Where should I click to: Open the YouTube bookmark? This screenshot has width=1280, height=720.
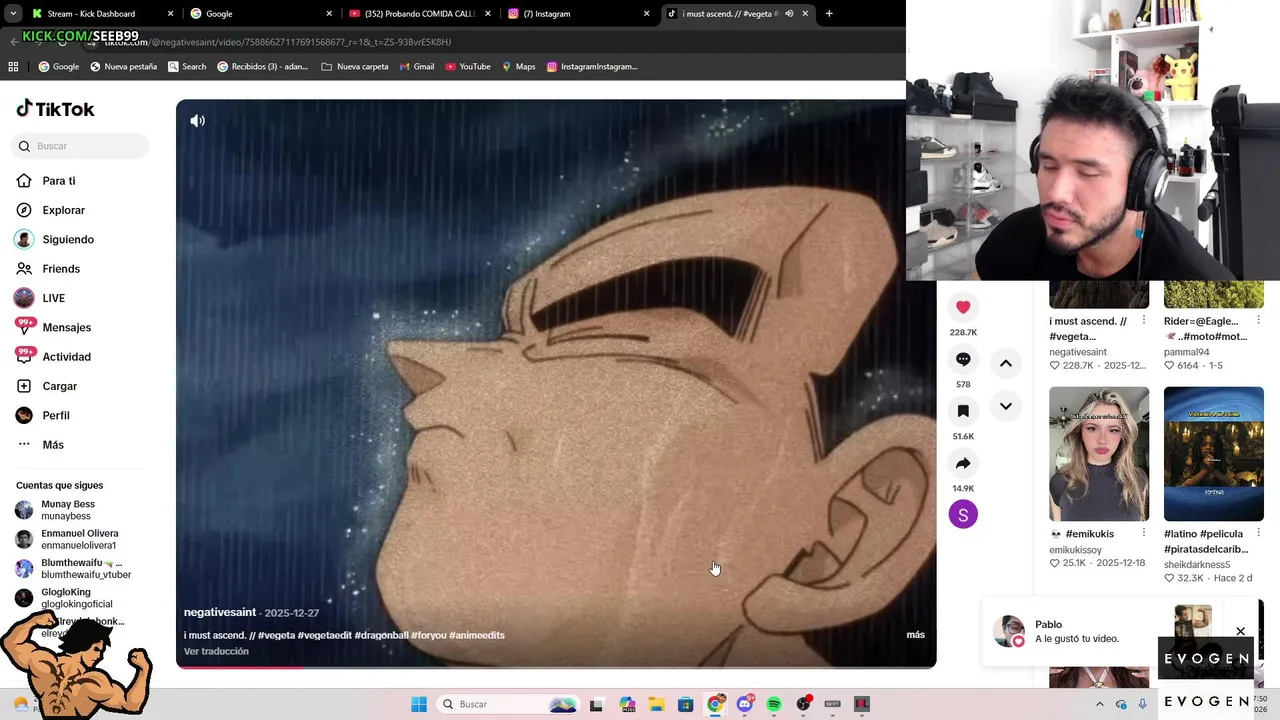coord(468,67)
